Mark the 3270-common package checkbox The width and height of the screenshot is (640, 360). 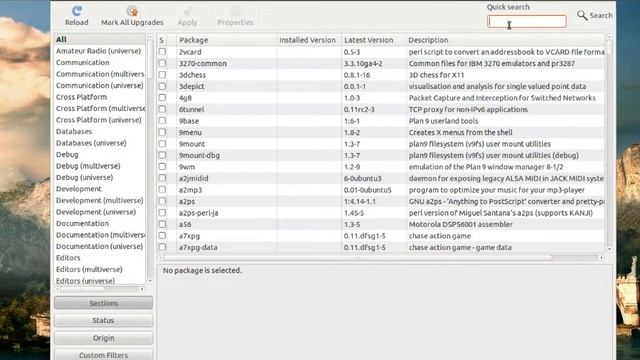coord(162,63)
